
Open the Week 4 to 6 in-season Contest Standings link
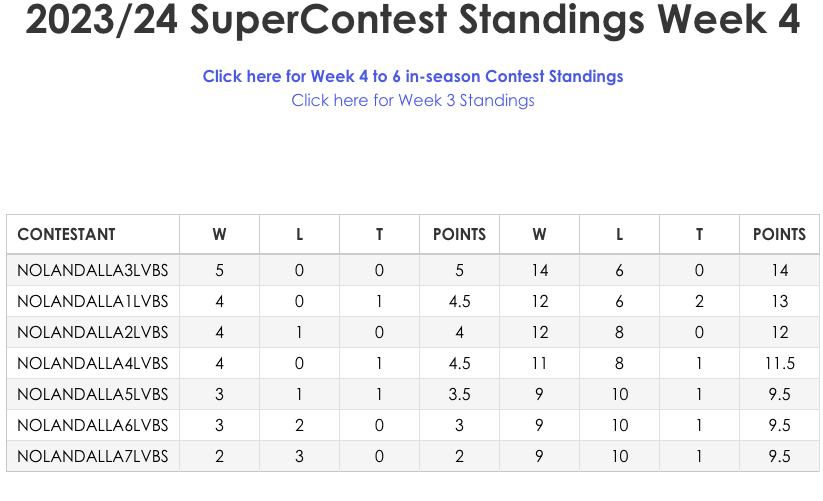412,76
